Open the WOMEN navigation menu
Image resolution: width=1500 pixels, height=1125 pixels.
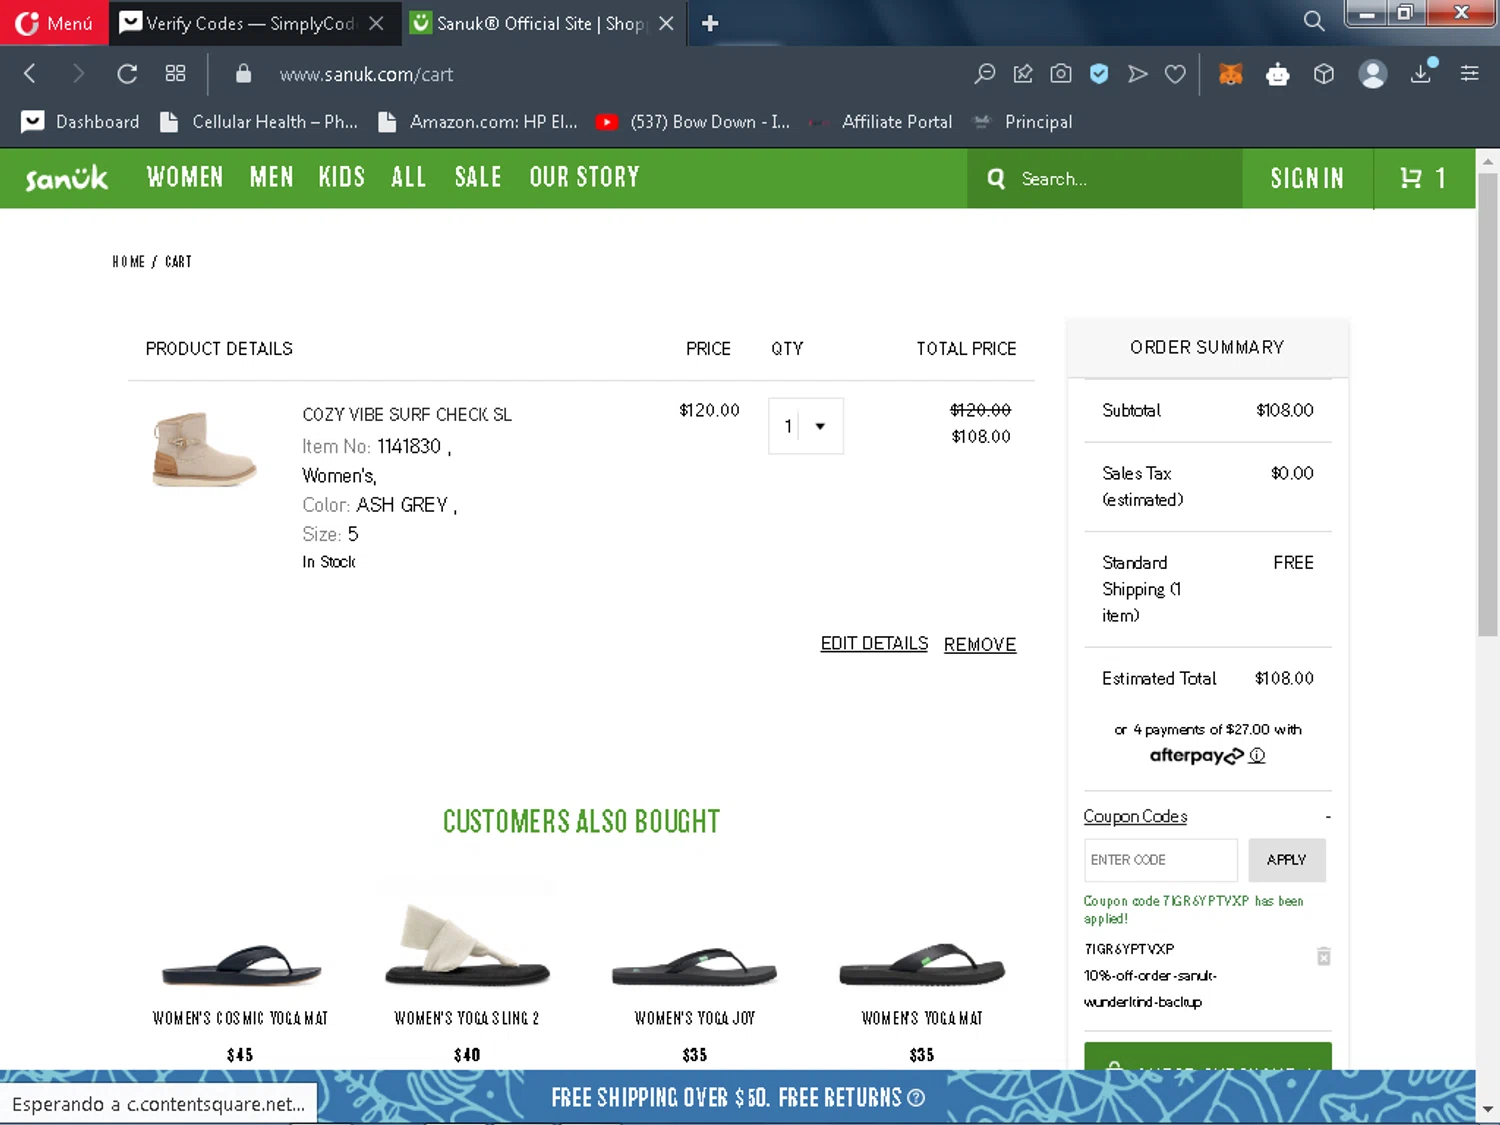[x=185, y=178]
